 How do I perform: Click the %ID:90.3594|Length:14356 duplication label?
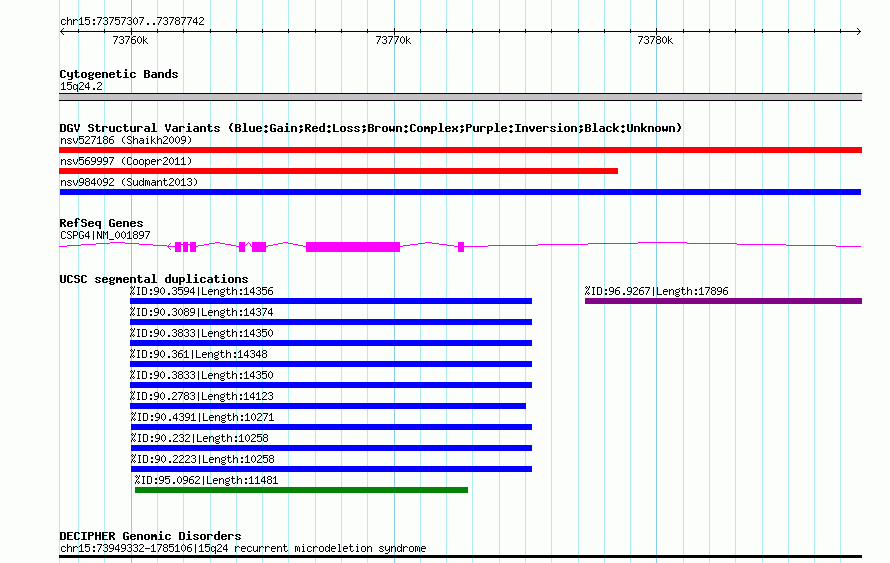click(x=201, y=291)
